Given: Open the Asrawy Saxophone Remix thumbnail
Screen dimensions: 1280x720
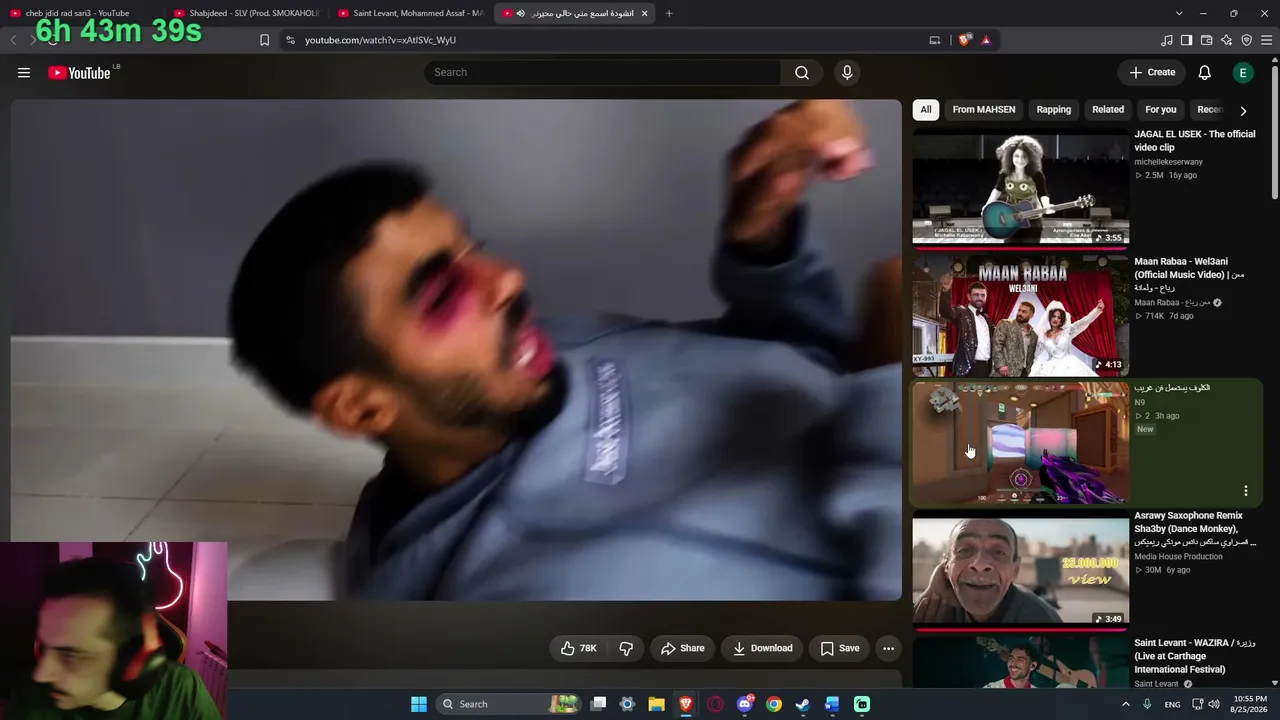Looking at the screenshot, I should point(1020,571).
